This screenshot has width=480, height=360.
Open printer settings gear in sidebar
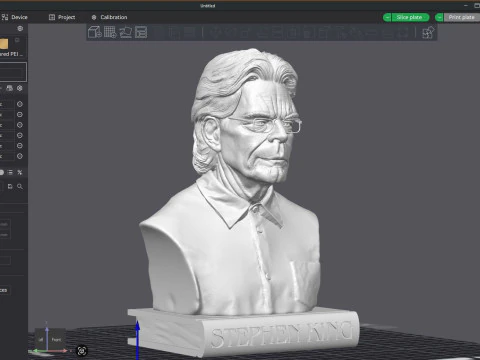tap(20, 28)
